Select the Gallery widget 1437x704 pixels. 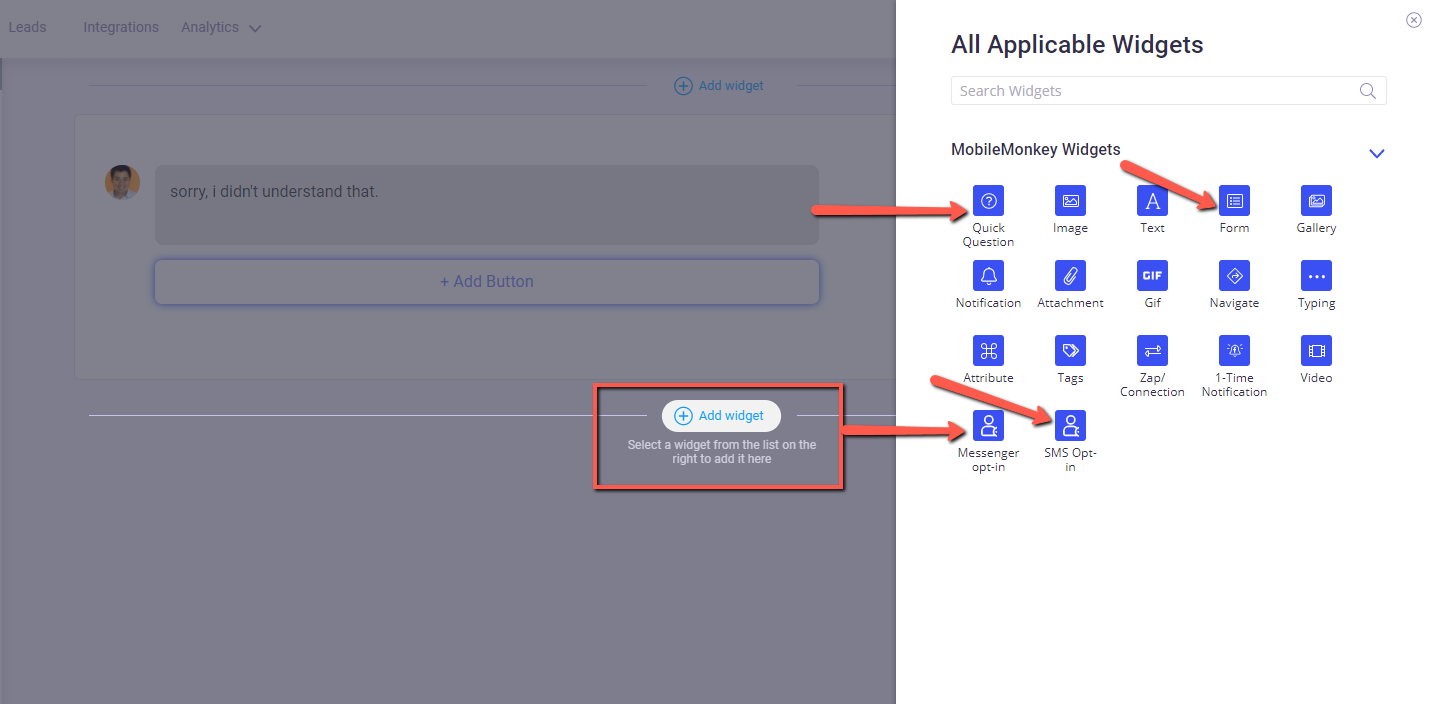[x=1316, y=201]
